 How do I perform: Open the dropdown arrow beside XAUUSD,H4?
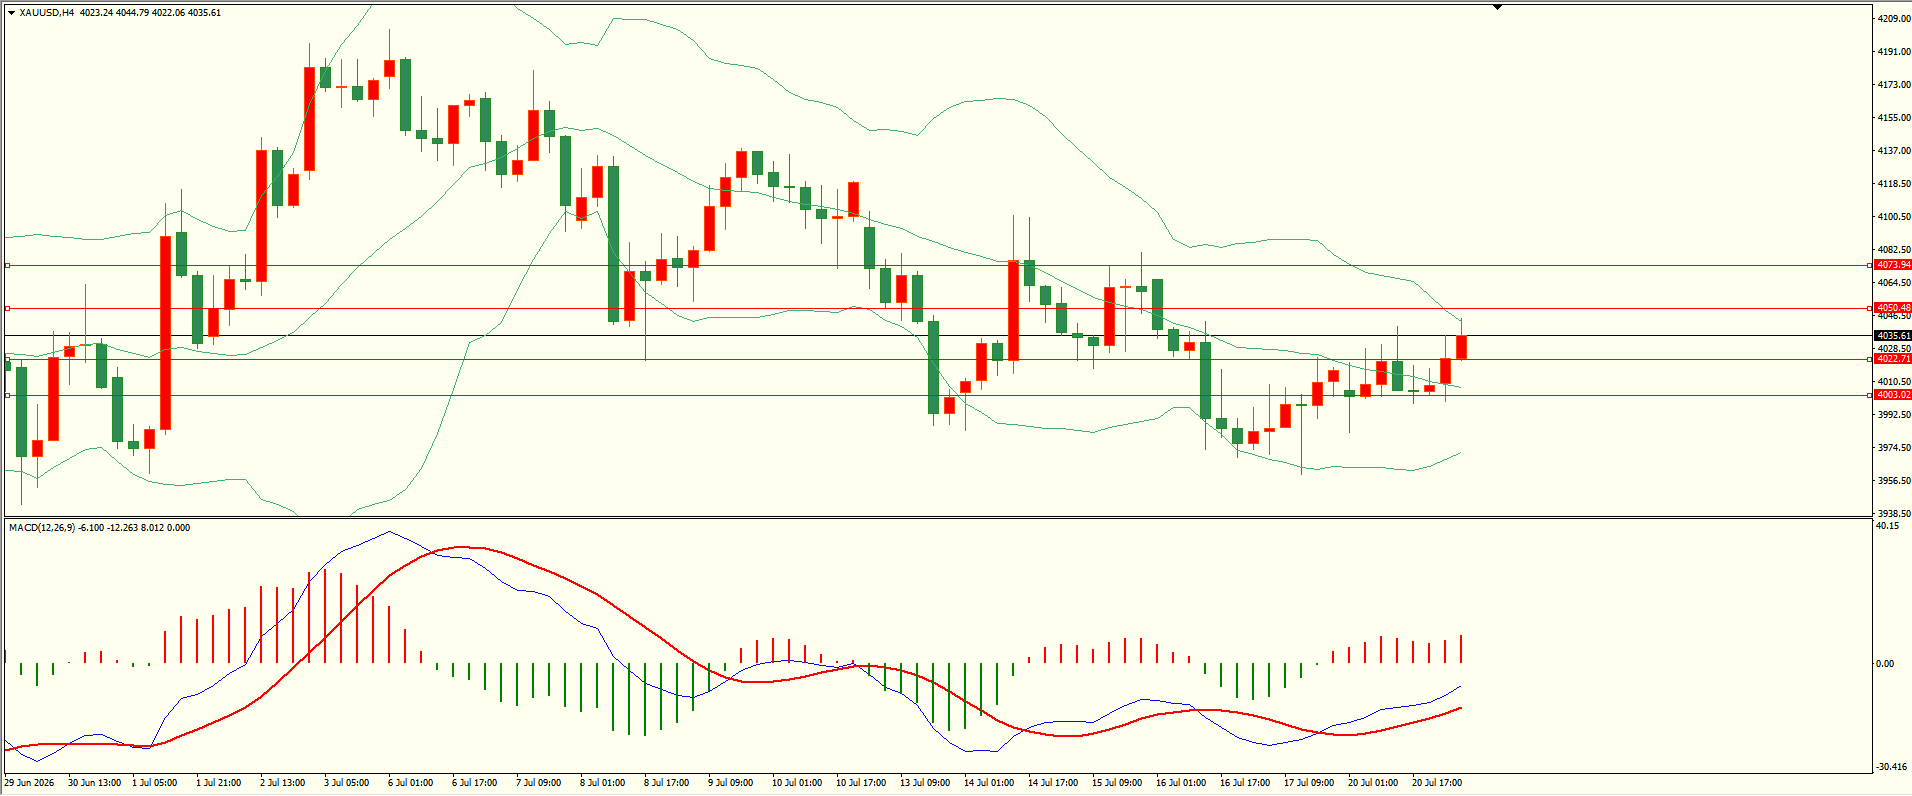(x=11, y=13)
